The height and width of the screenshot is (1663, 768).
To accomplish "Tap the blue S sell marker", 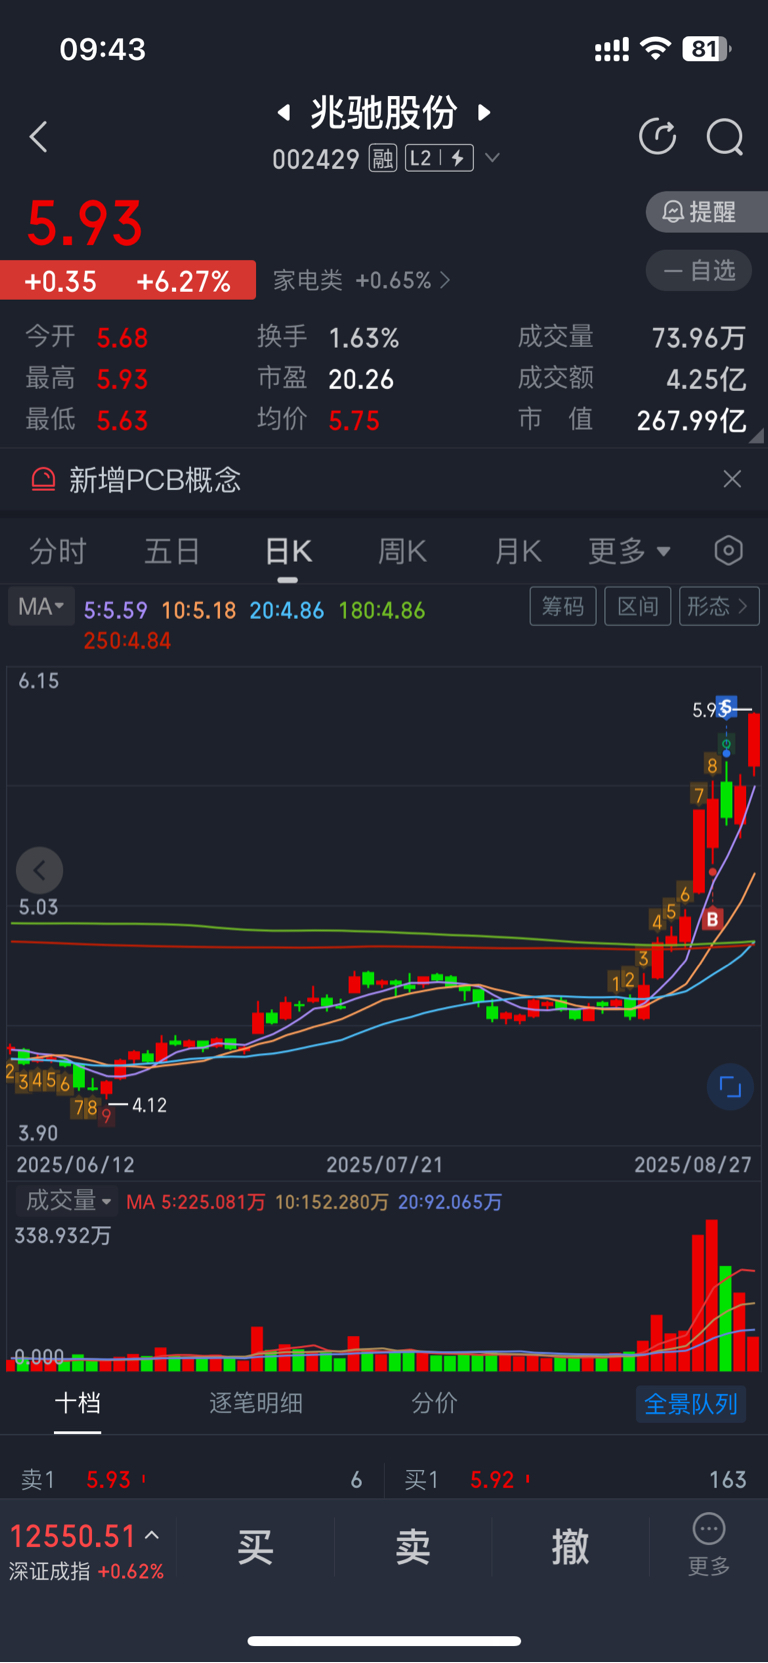I will [x=727, y=707].
